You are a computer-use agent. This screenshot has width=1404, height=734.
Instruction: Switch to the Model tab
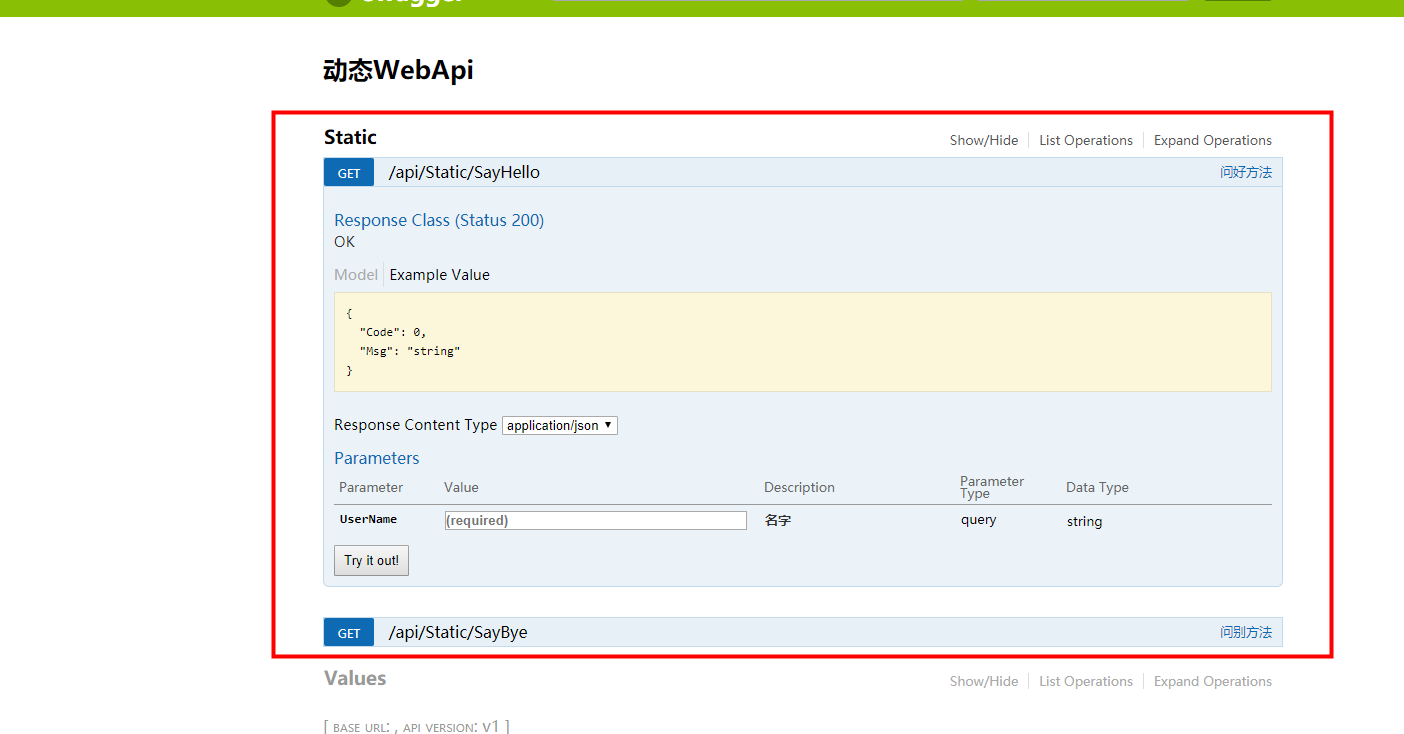356,274
